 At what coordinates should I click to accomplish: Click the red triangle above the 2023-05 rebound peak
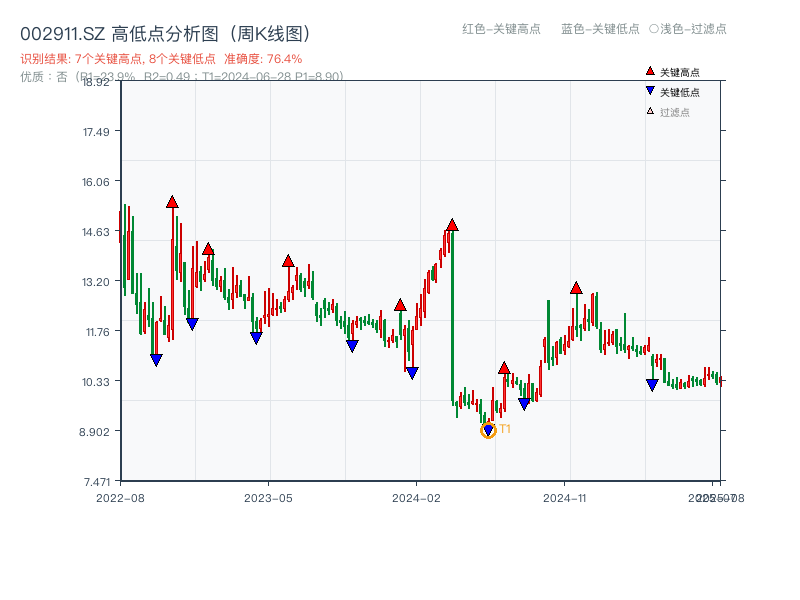click(x=289, y=260)
